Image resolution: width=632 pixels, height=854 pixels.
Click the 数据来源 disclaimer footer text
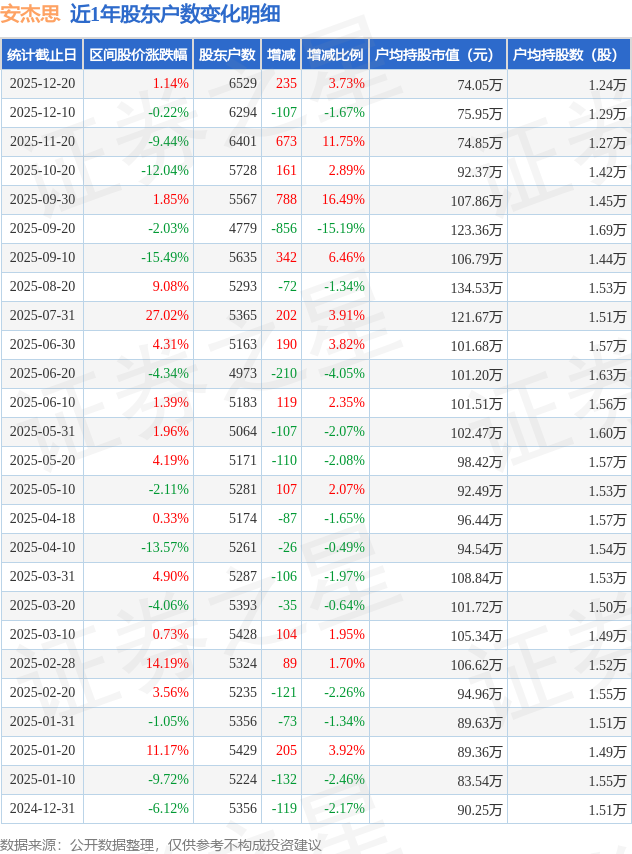(161, 845)
